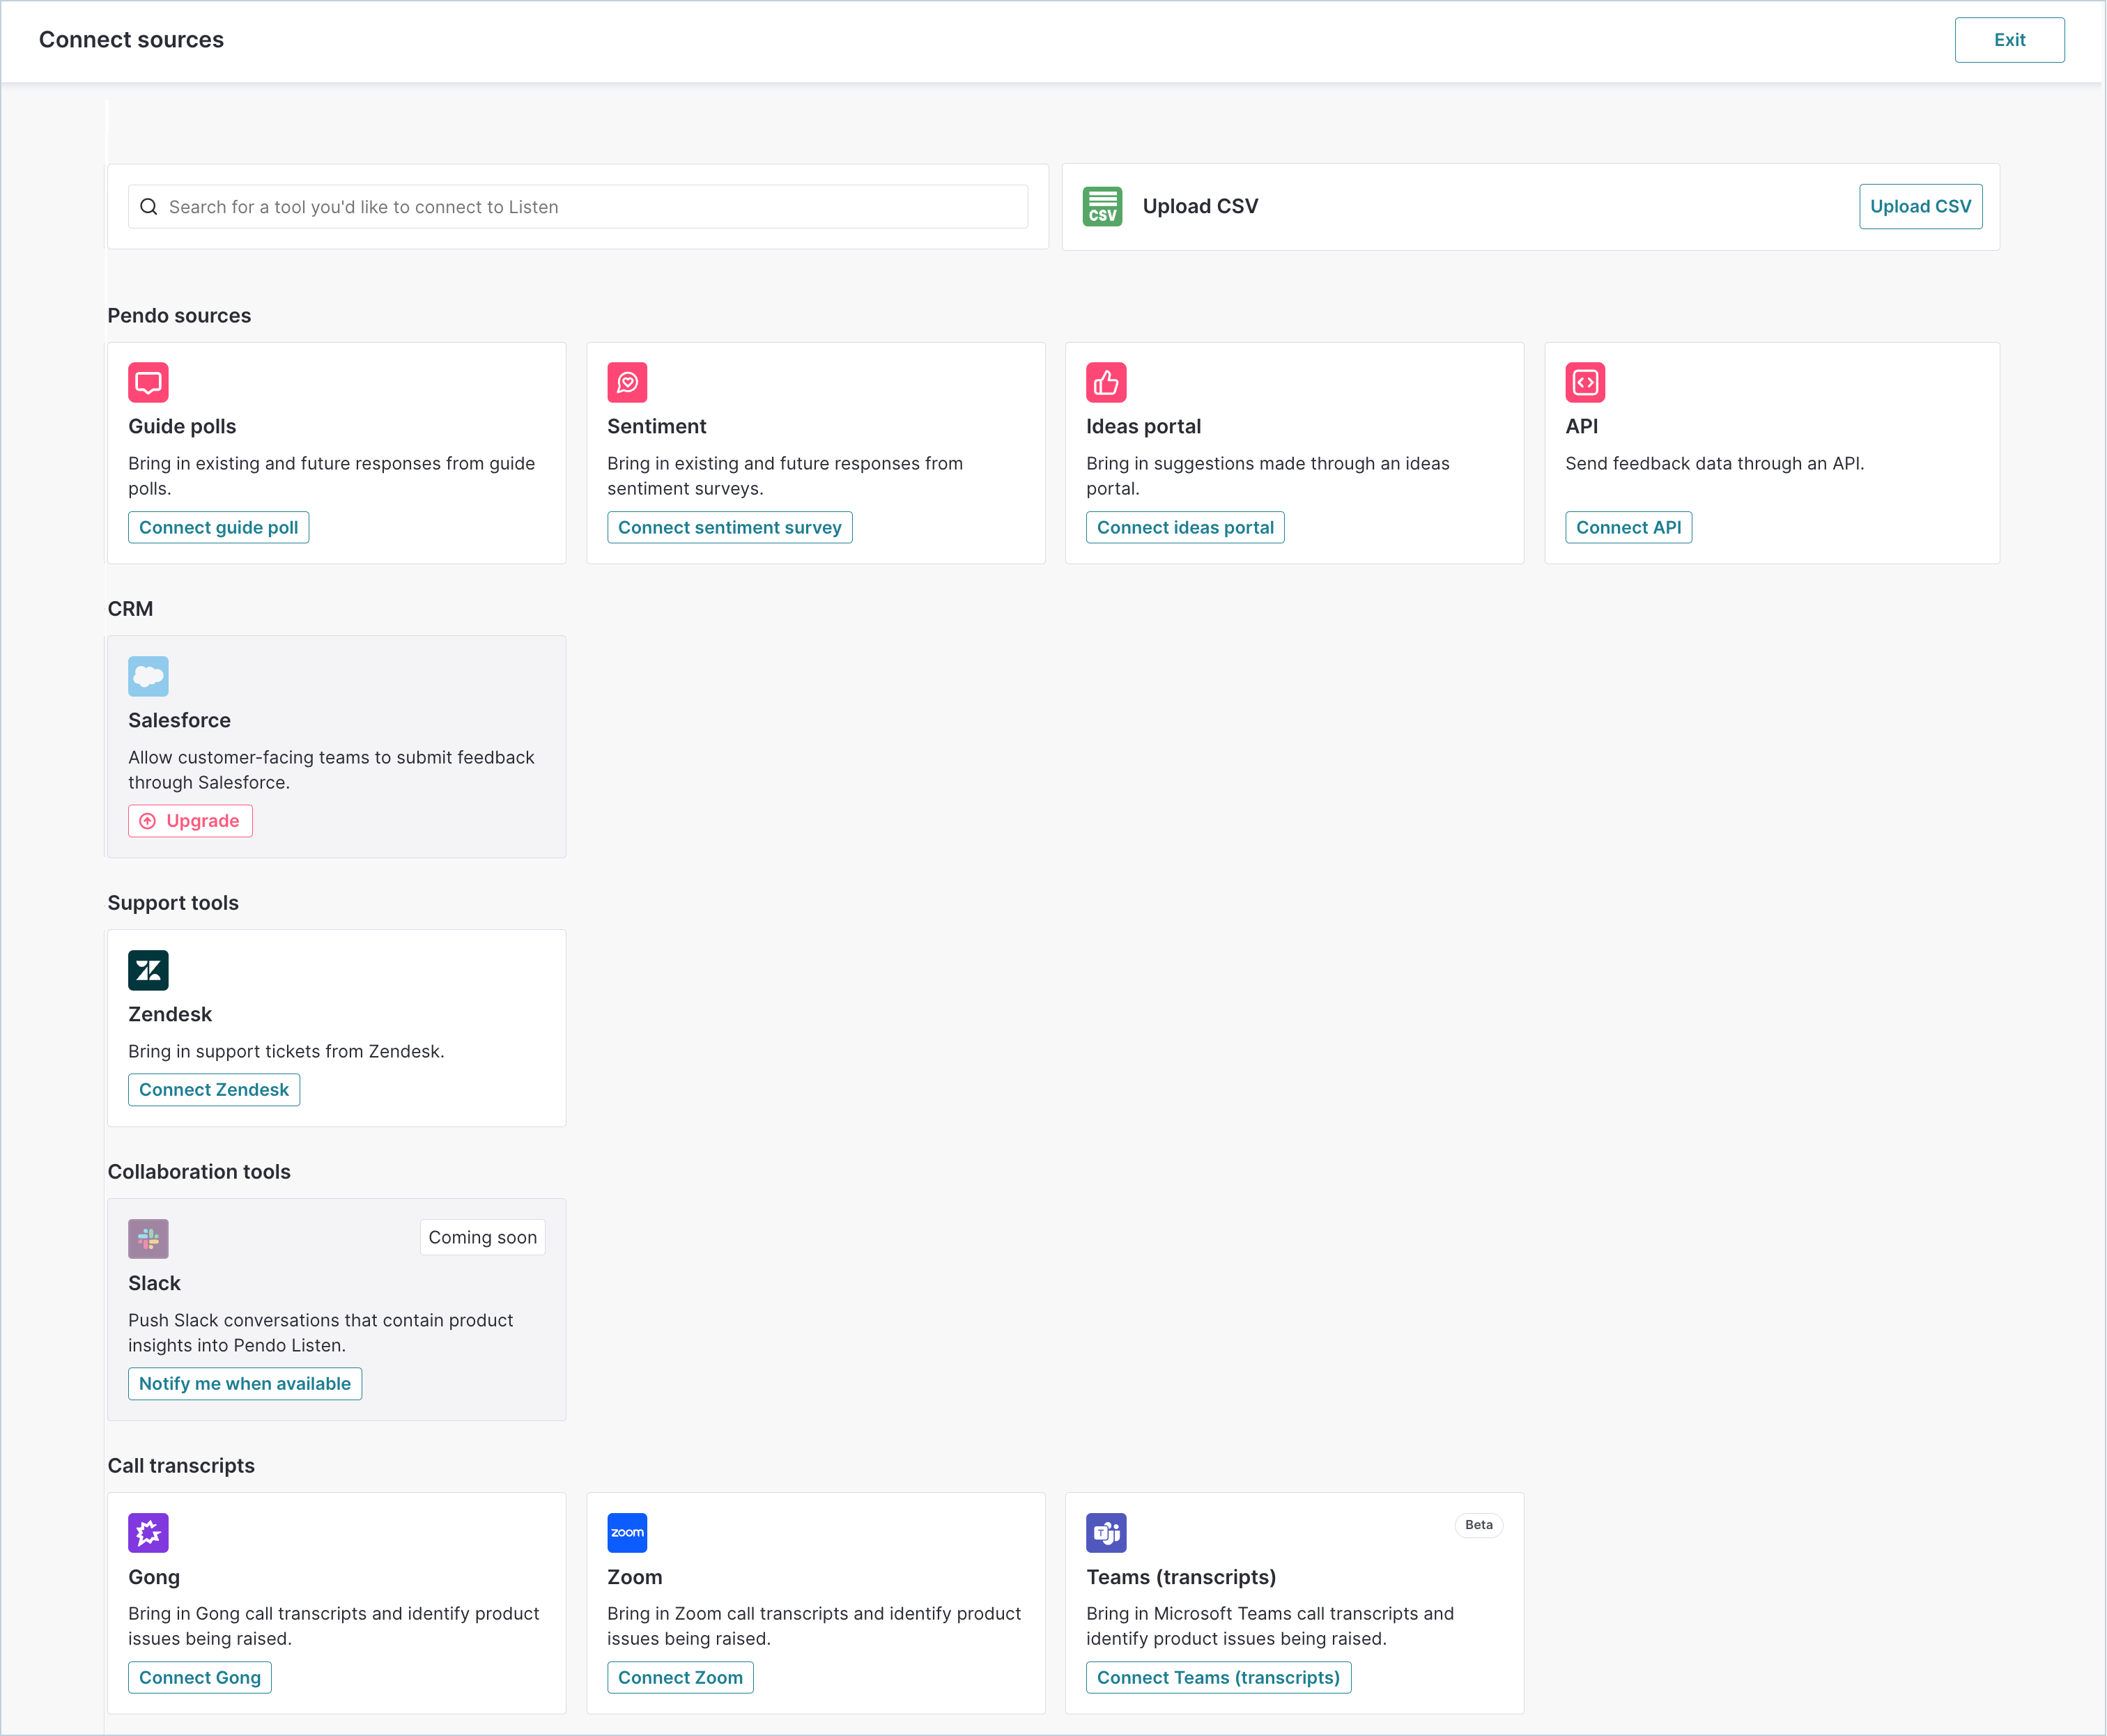
Task: Click the Call transcripts section heading
Action: (x=181, y=1466)
